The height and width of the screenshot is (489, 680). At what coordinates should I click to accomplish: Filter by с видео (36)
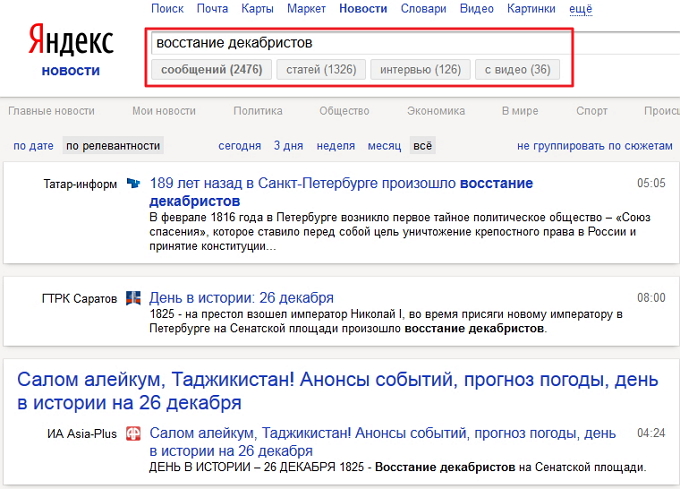pos(517,70)
